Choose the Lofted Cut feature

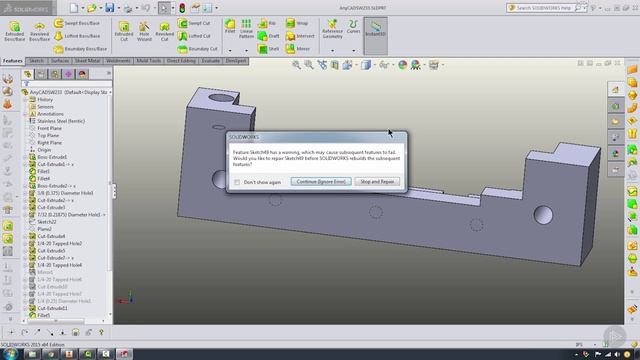point(194,36)
